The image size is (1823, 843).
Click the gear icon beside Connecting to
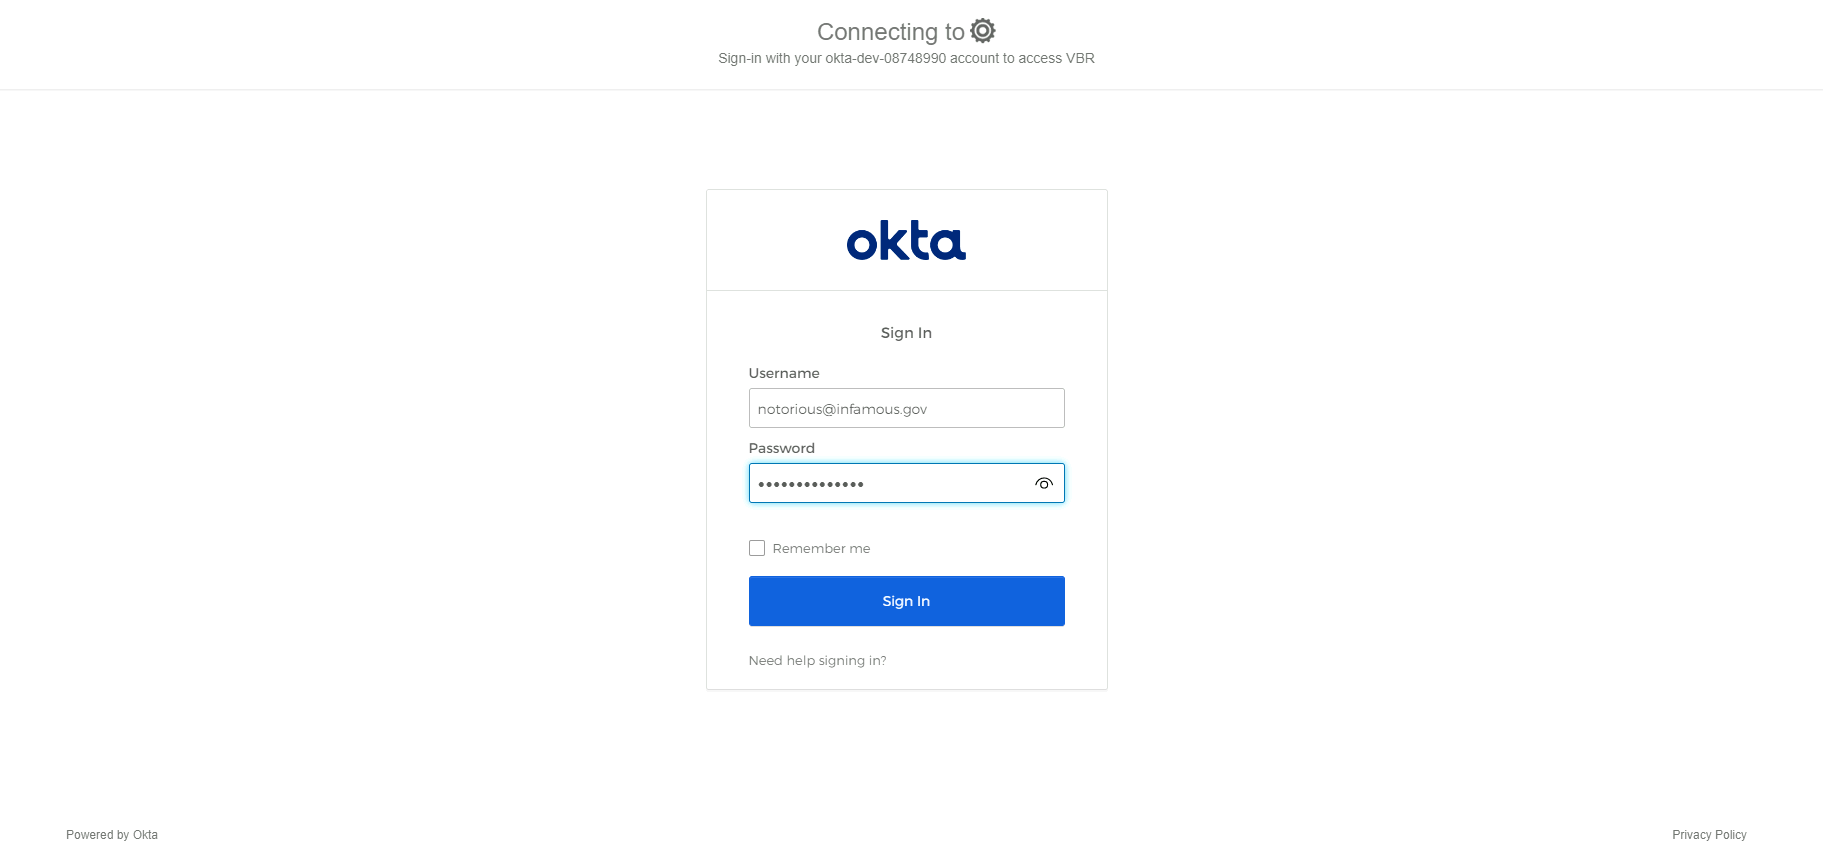pyautogui.click(x=983, y=31)
